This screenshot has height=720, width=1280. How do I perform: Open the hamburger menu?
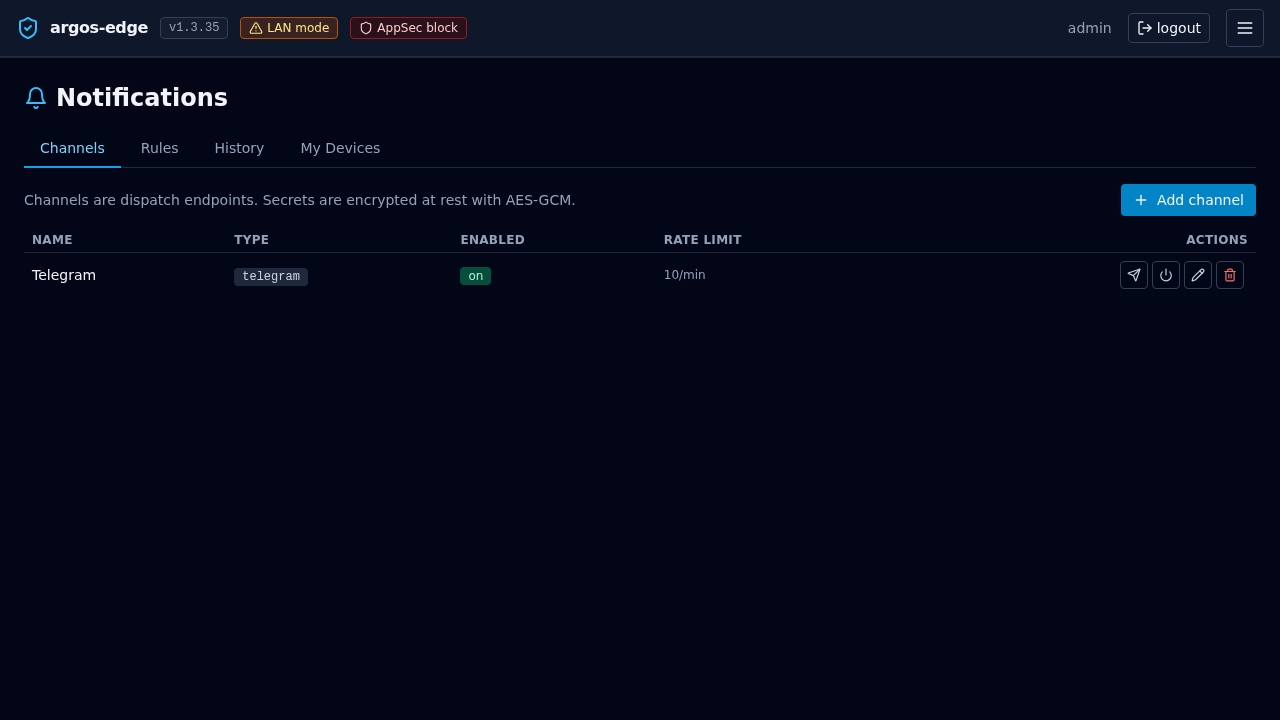tap(1245, 28)
